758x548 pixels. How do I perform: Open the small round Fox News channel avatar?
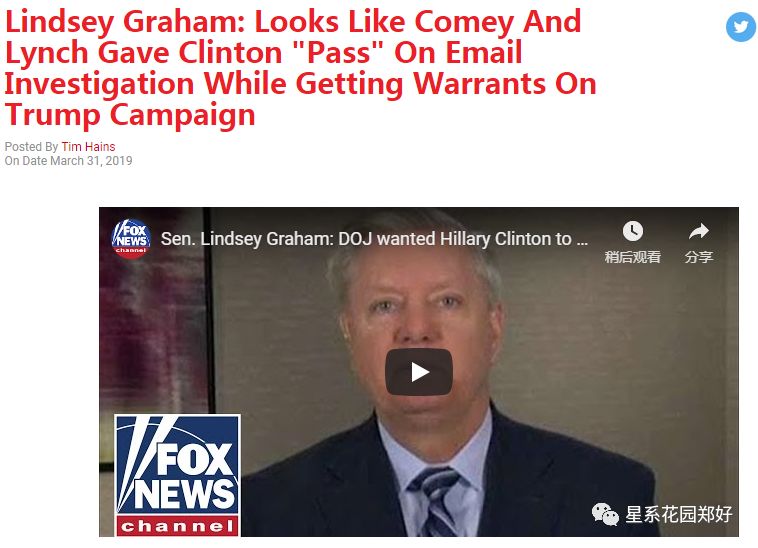point(131,239)
